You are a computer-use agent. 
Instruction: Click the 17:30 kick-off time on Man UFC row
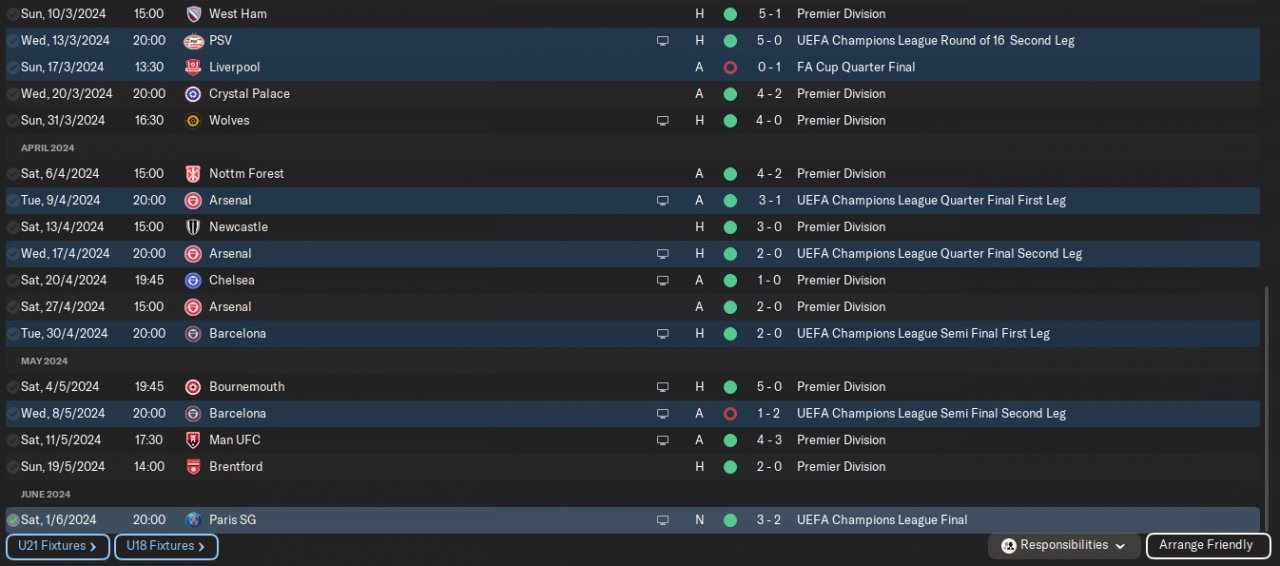pyautogui.click(x=148, y=440)
